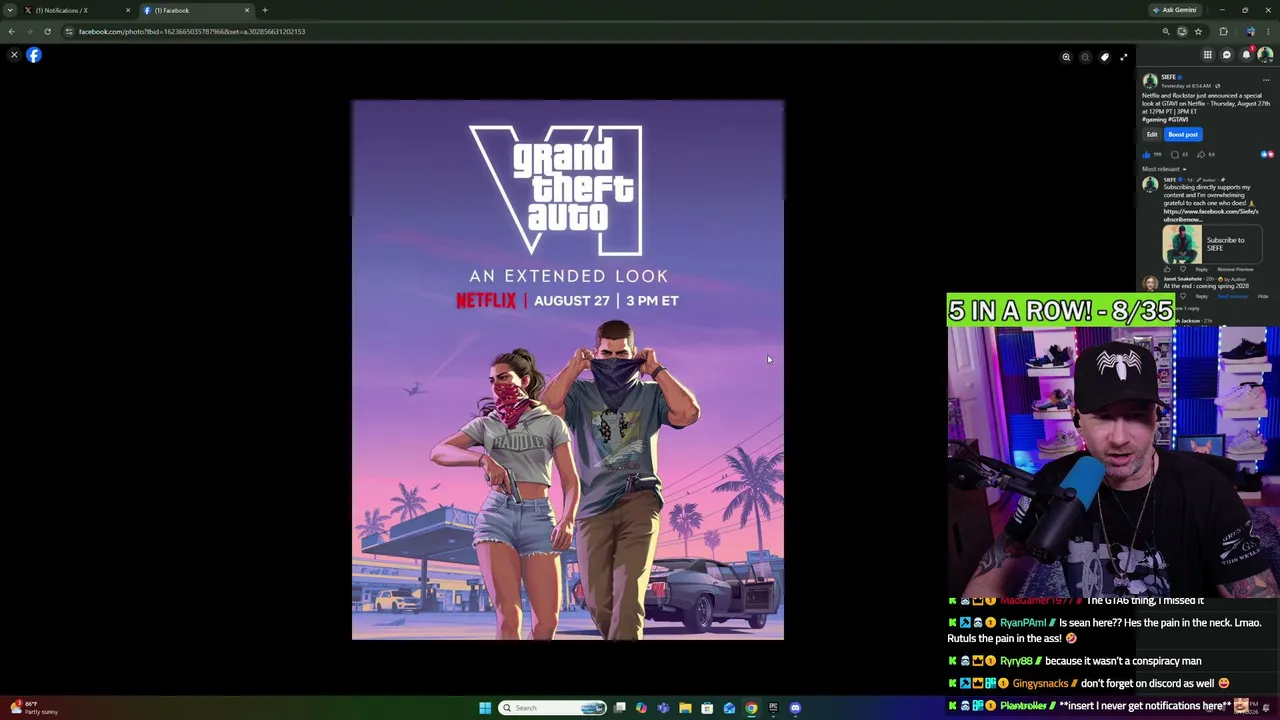This screenshot has width=1280, height=720.
Task: Click Remove Preview on pinned comment
Action: (x=1235, y=269)
